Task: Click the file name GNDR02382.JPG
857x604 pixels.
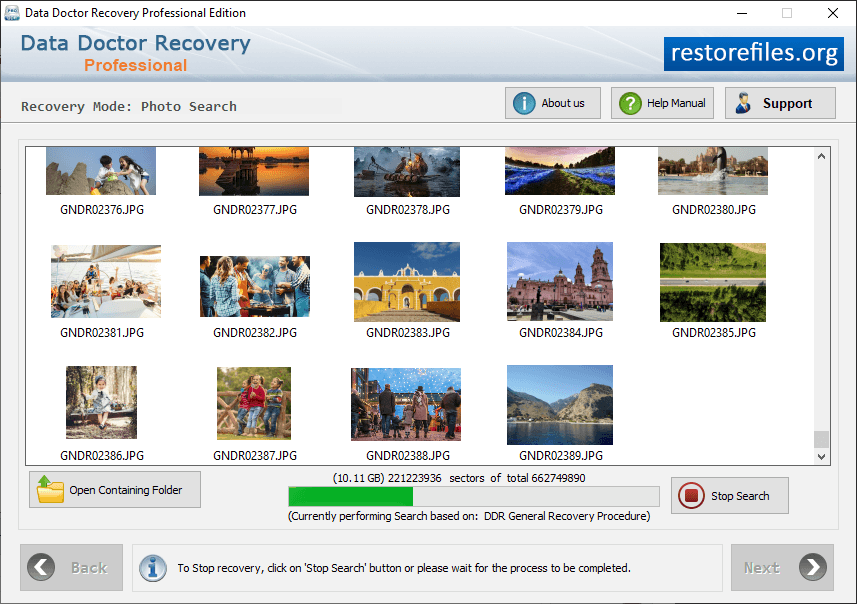Action: point(255,333)
